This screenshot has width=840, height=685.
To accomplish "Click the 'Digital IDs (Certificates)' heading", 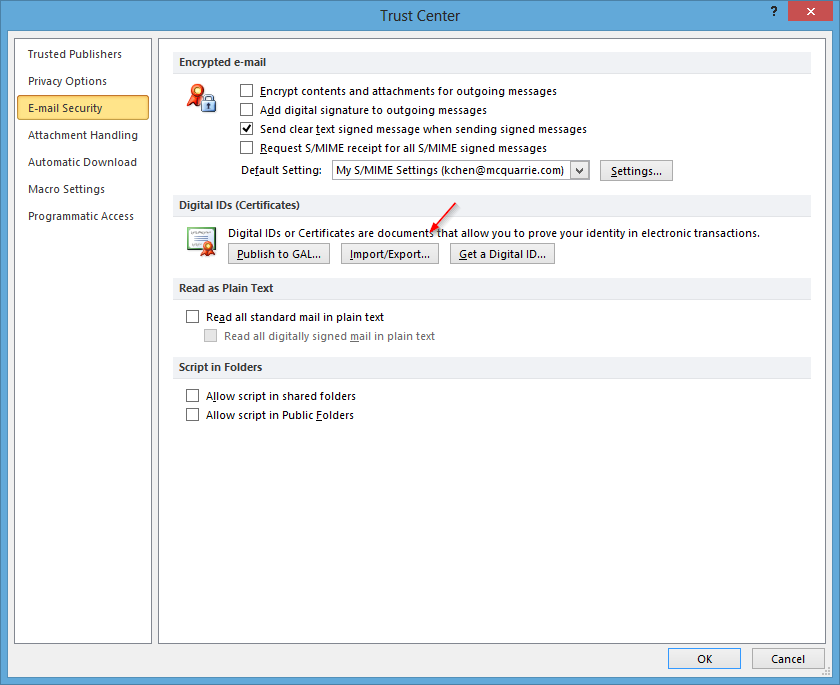I will pyautogui.click(x=239, y=205).
